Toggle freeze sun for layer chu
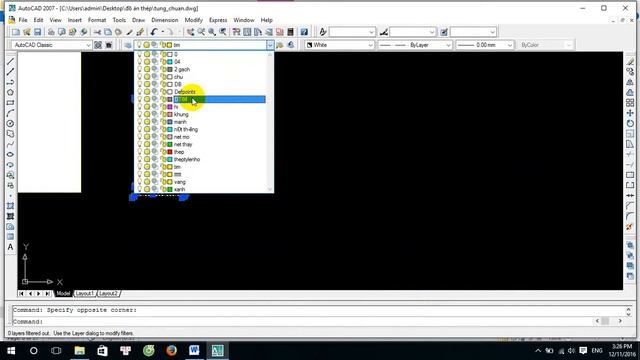This screenshot has height=360, width=640. (147, 77)
